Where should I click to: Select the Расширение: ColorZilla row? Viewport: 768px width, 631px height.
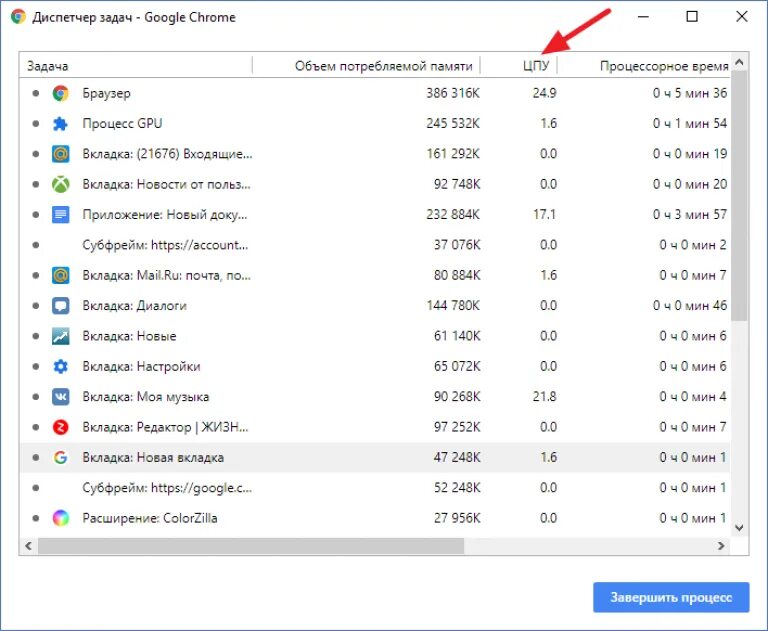pyautogui.click(x=375, y=518)
